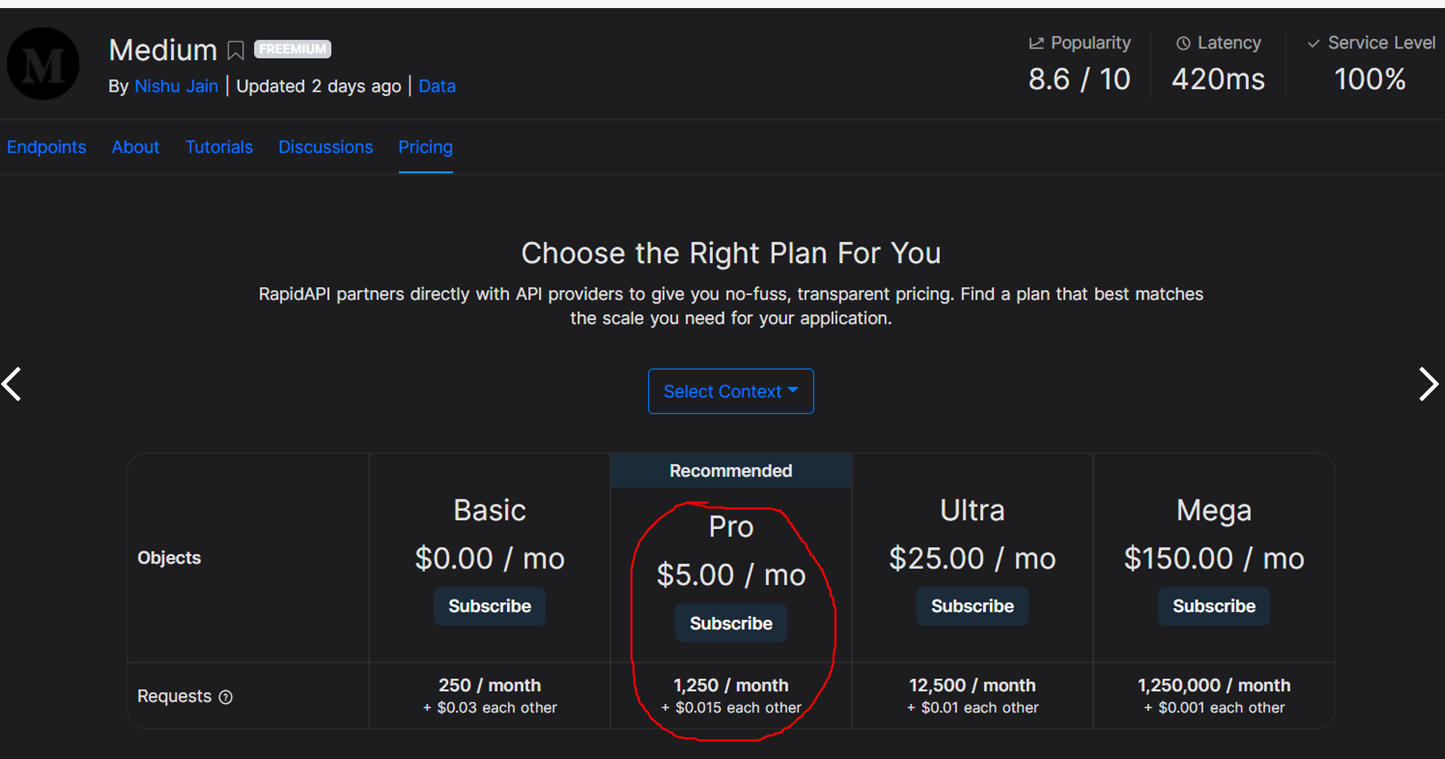This screenshot has width=1445, height=759.
Task: Click the Requests help question icon
Action: (x=226, y=697)
